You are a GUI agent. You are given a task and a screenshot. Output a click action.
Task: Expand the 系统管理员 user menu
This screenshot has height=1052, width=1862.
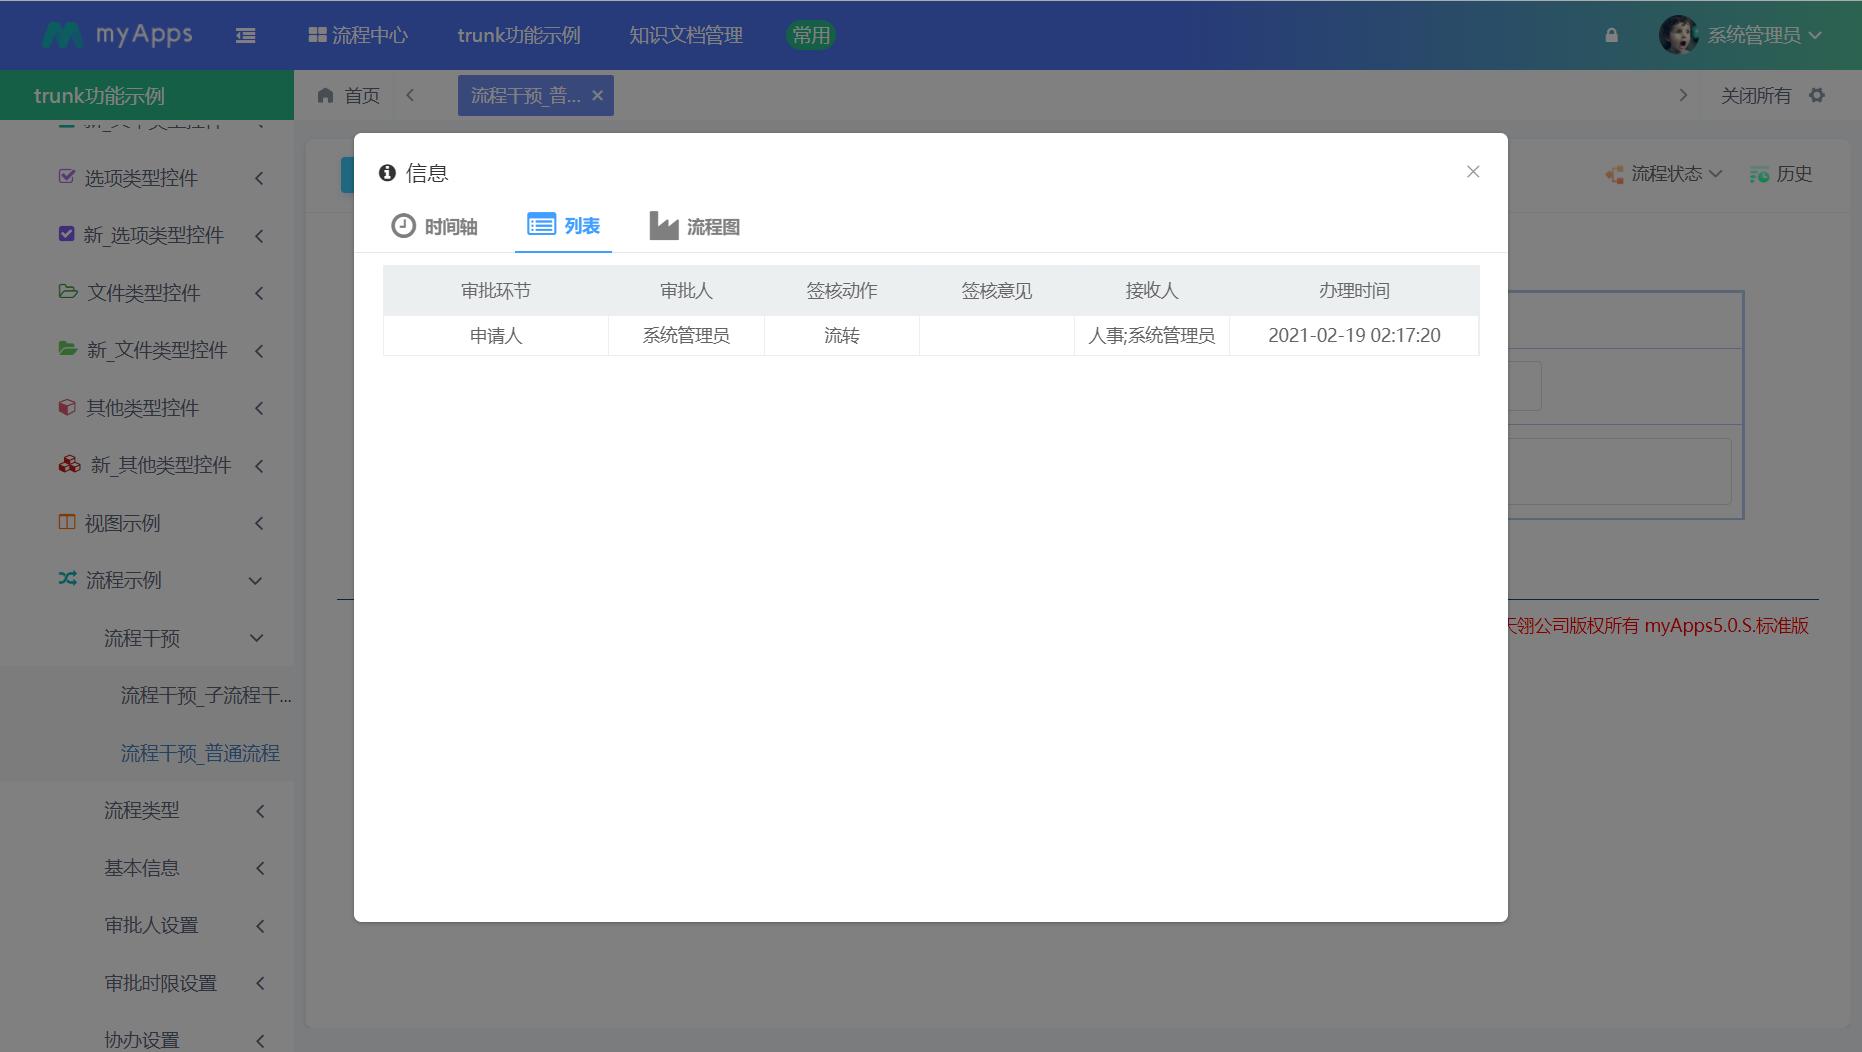point(1764,35)
